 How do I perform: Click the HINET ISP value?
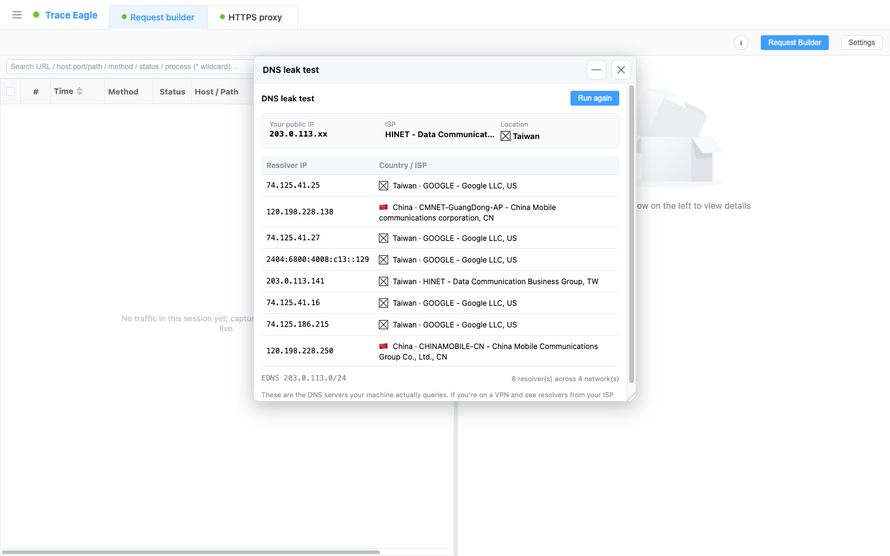tap(439, 134)
